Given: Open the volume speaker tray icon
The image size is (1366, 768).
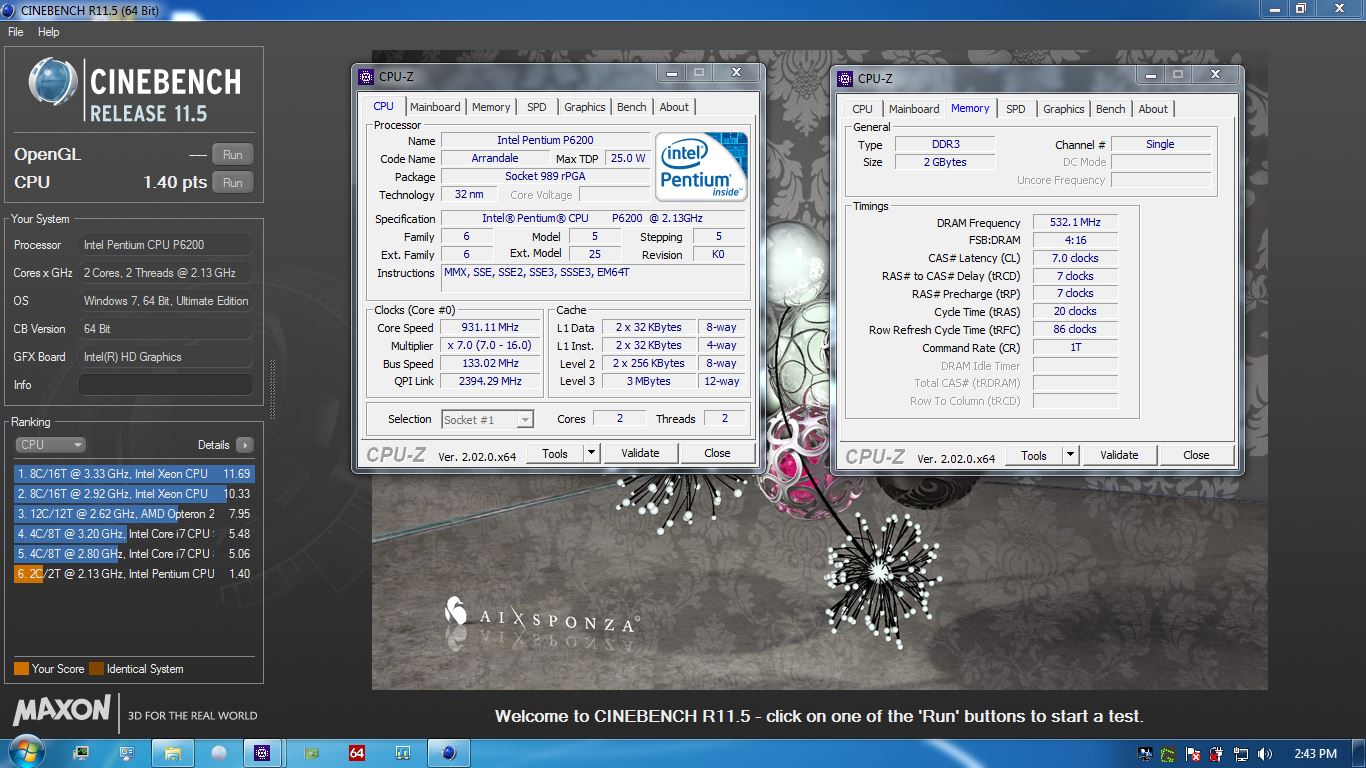Looking at the screenshot, I should tap(1264, 754).
